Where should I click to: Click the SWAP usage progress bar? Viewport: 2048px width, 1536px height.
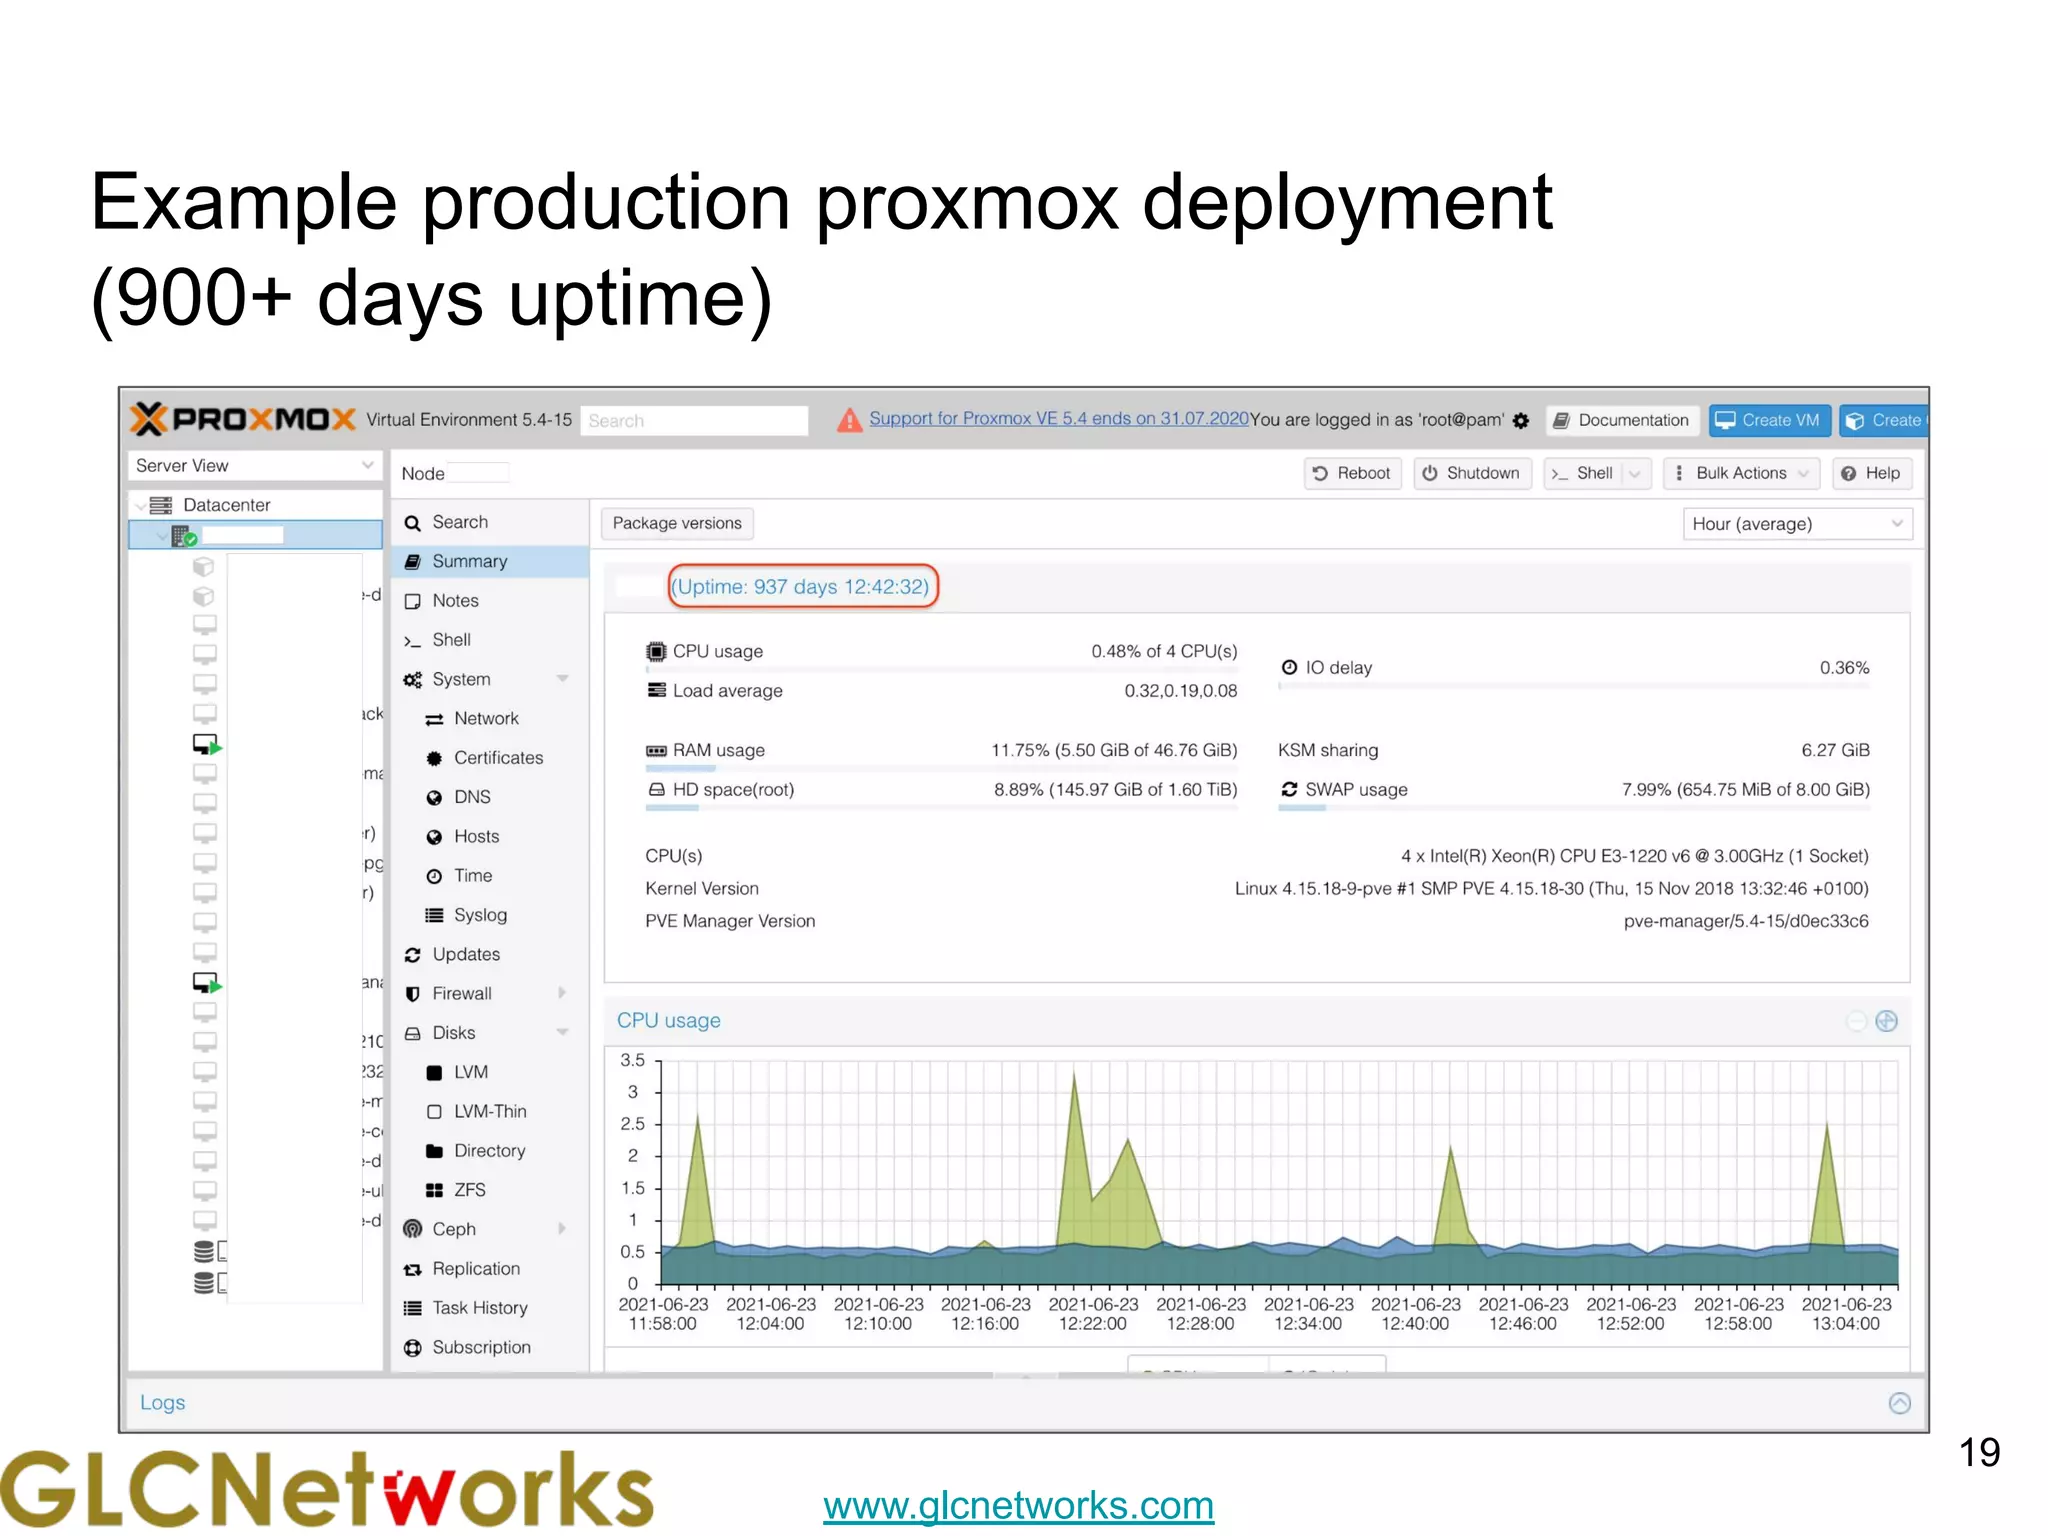click(1573, 808)
